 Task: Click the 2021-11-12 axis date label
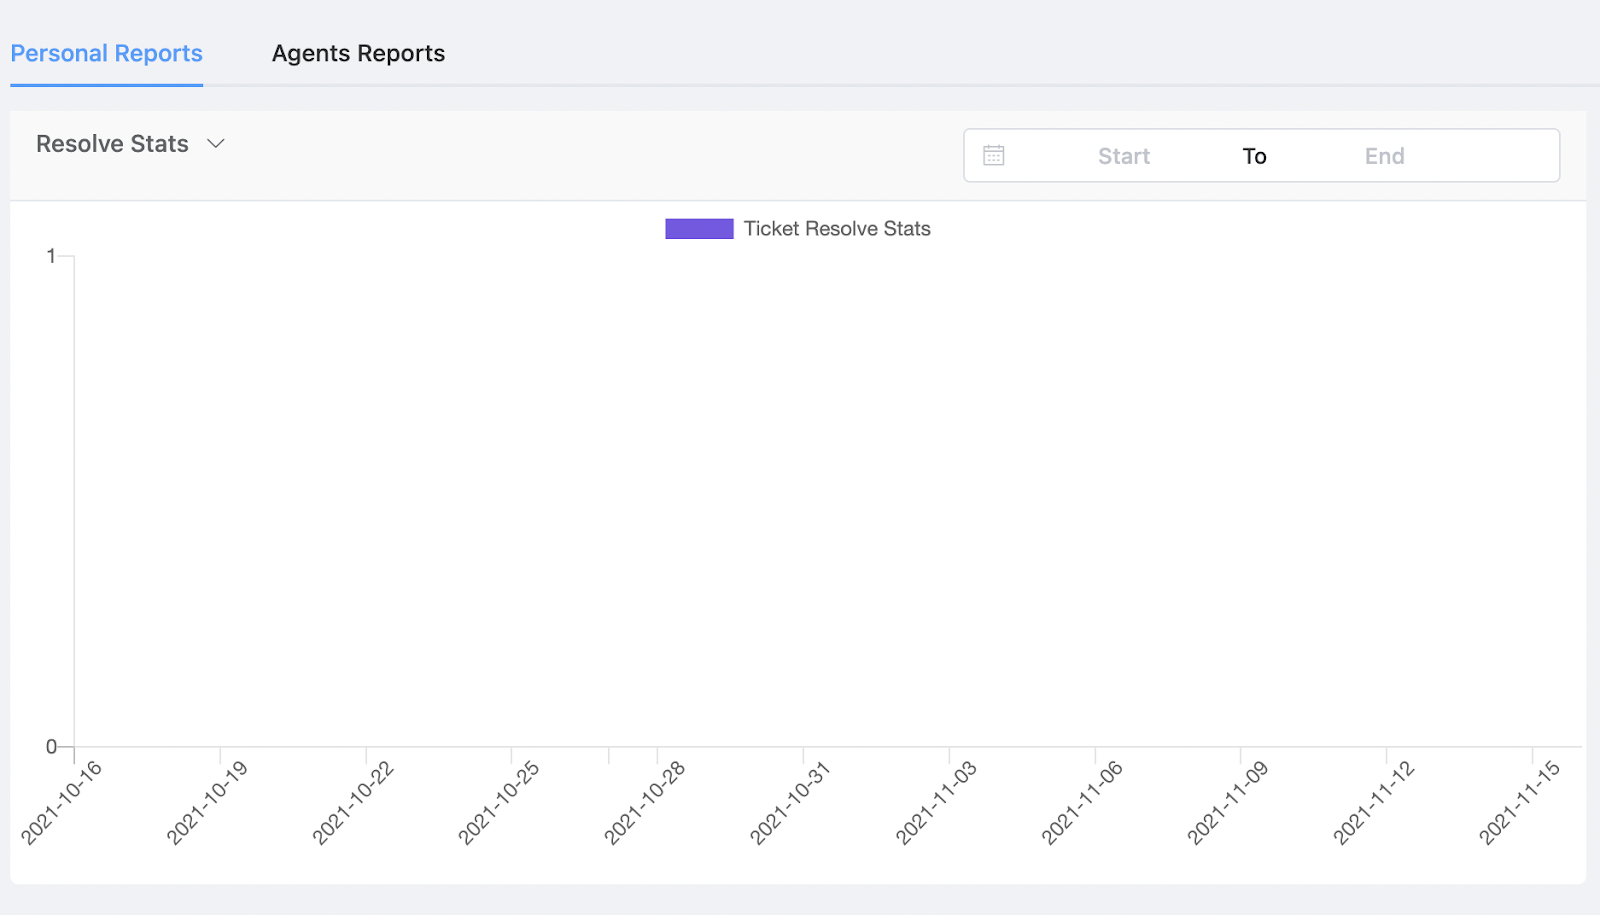[1374, 802]
